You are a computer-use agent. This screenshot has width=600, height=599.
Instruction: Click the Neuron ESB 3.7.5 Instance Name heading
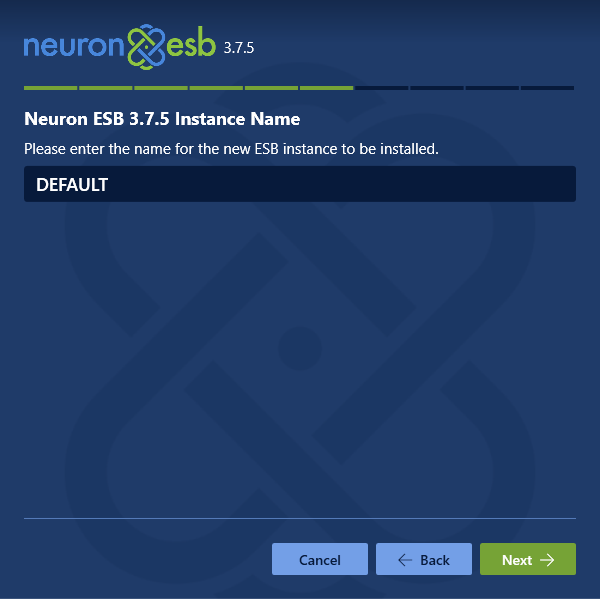tap(162, 119)
